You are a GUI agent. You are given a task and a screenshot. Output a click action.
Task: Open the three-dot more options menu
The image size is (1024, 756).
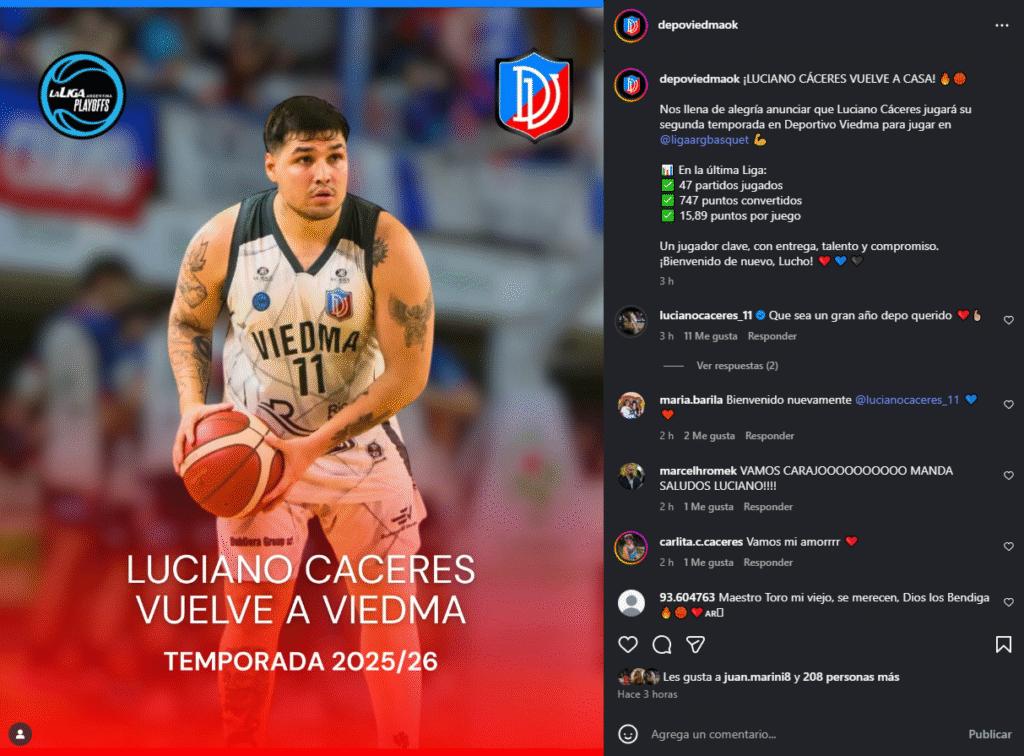pos(1002,25)
